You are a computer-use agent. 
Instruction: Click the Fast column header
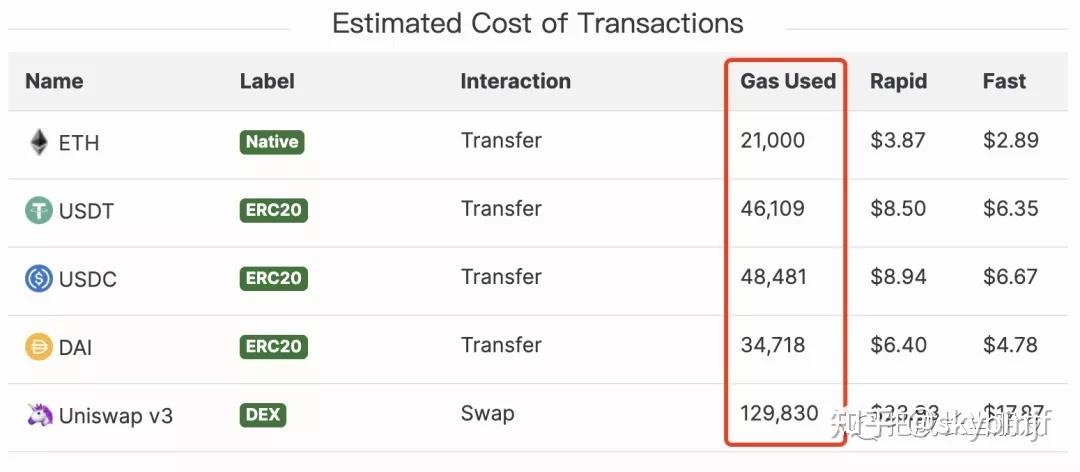click(1004, 82)
